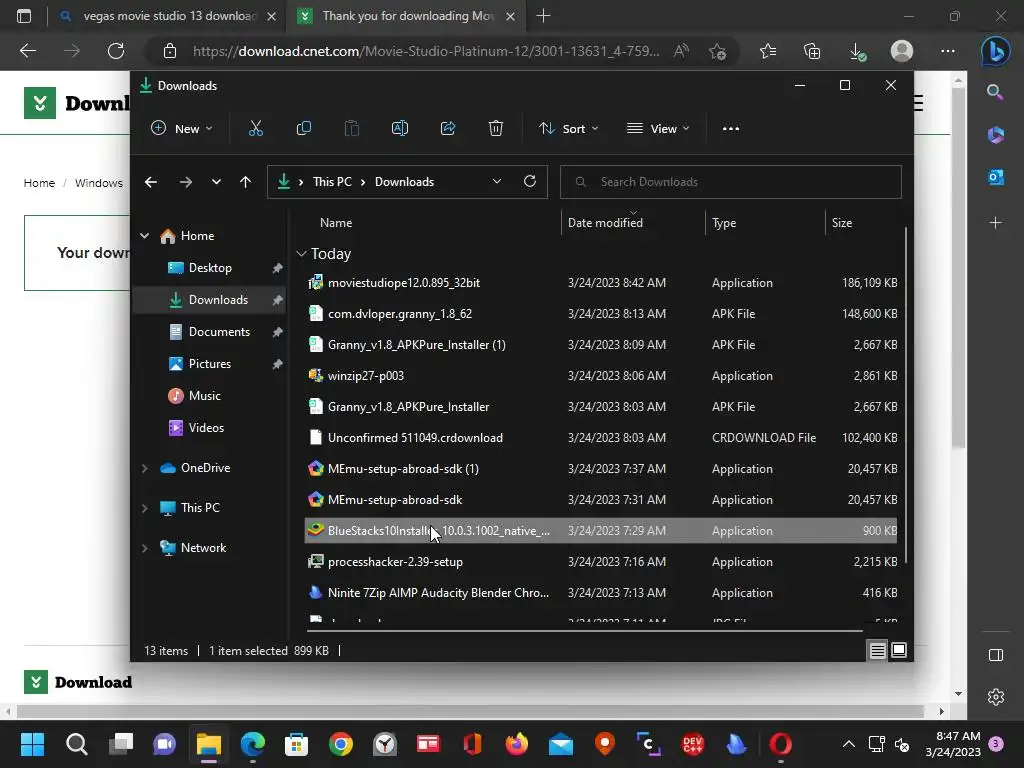Open Microsoft Store from the taskbar
This screenshot has height=768, width=1024.
(x=296, y=744)
